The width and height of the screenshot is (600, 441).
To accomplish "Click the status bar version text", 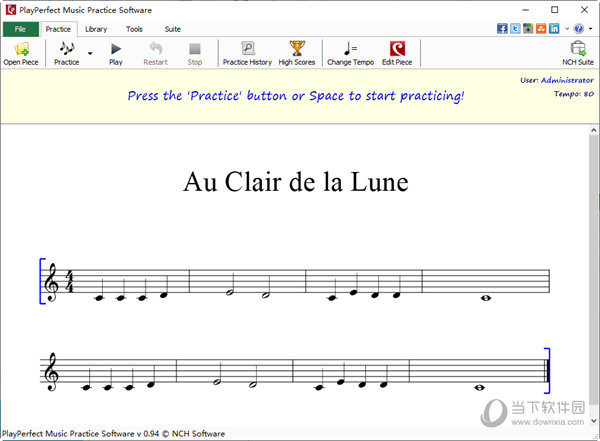I will [113, 434].
